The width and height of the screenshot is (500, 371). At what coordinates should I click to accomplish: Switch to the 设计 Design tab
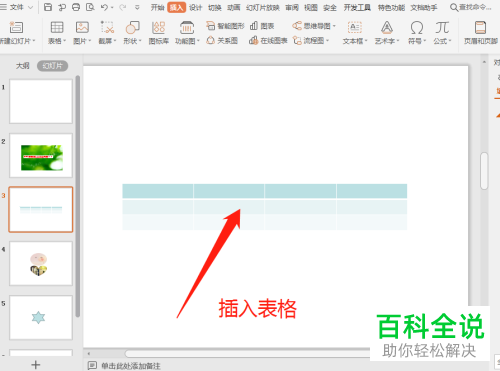[x=195, y=7]
